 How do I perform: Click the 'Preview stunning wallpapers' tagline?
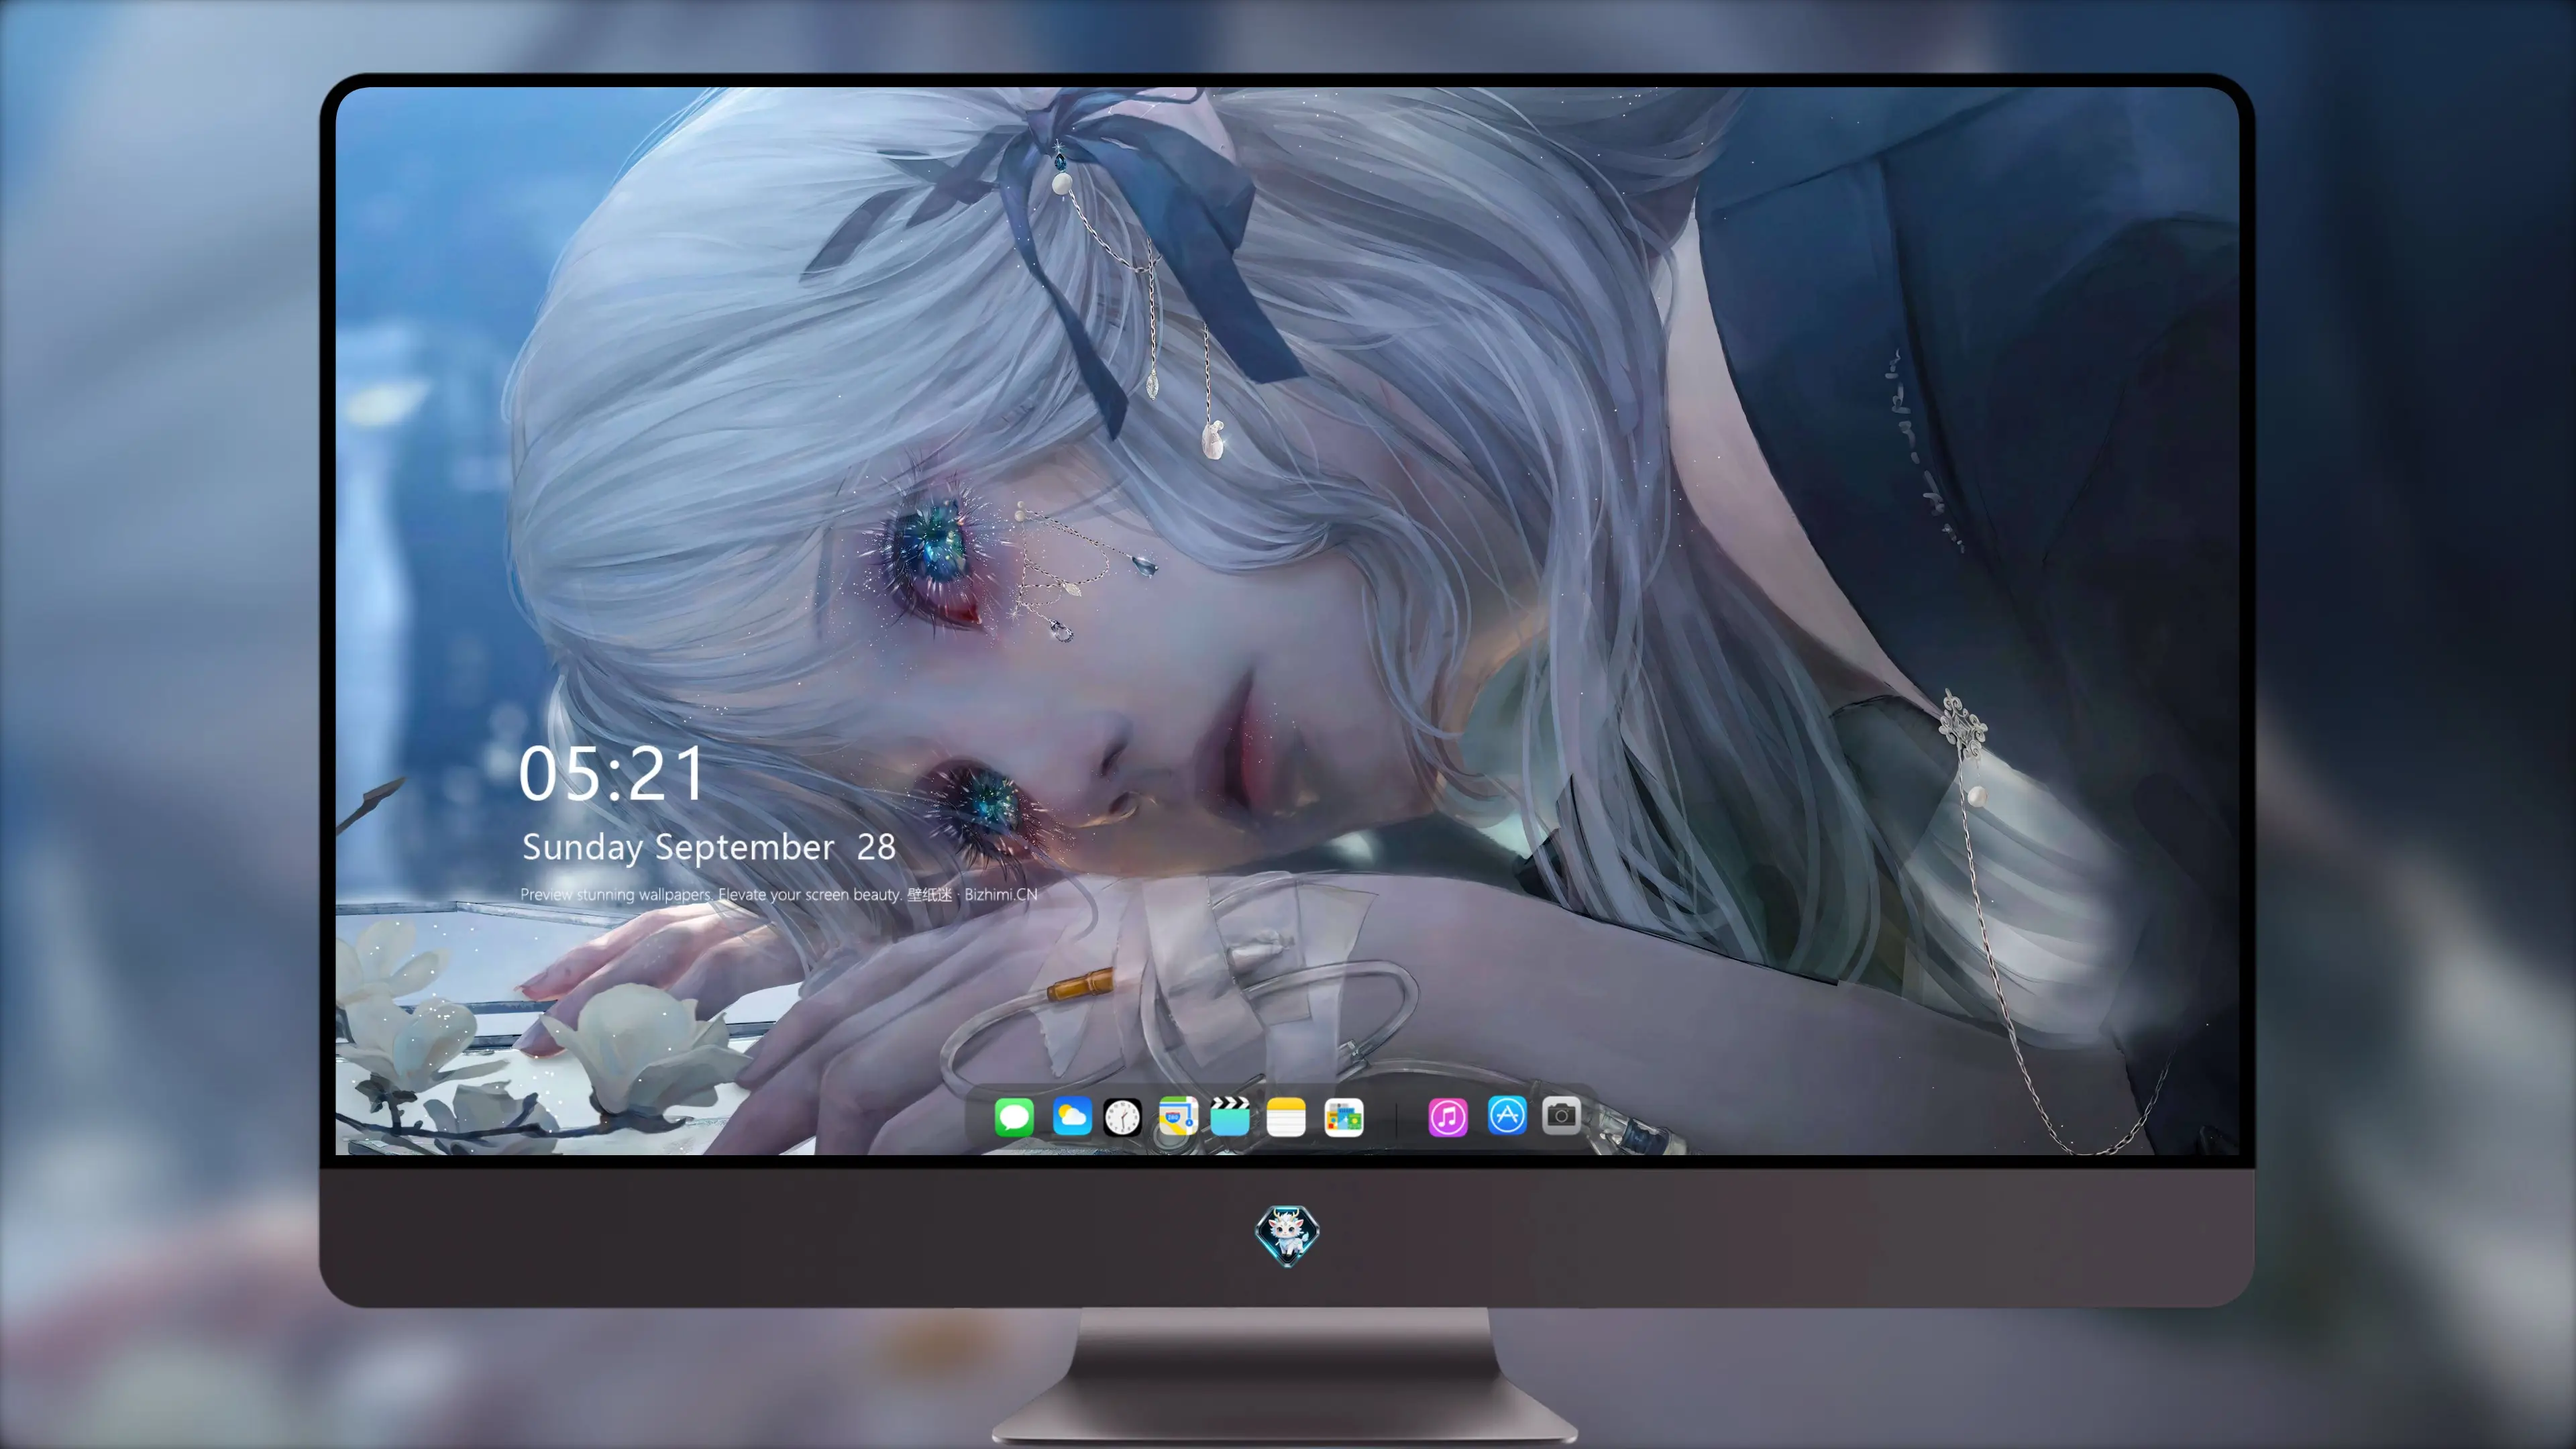pos(779,894)
